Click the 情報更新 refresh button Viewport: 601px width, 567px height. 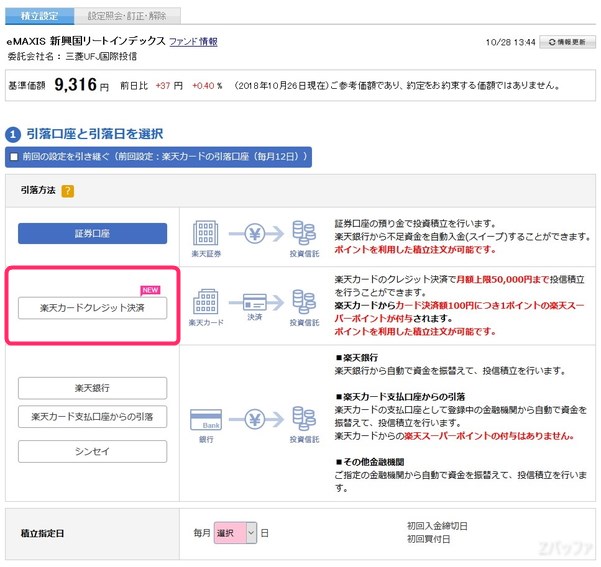click(567, 42)
